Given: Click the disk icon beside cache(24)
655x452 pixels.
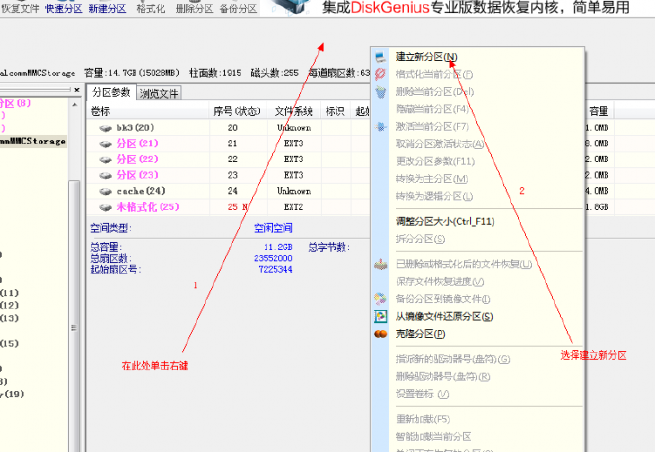Looking at the screenshot, I should (x=105, y=191).
